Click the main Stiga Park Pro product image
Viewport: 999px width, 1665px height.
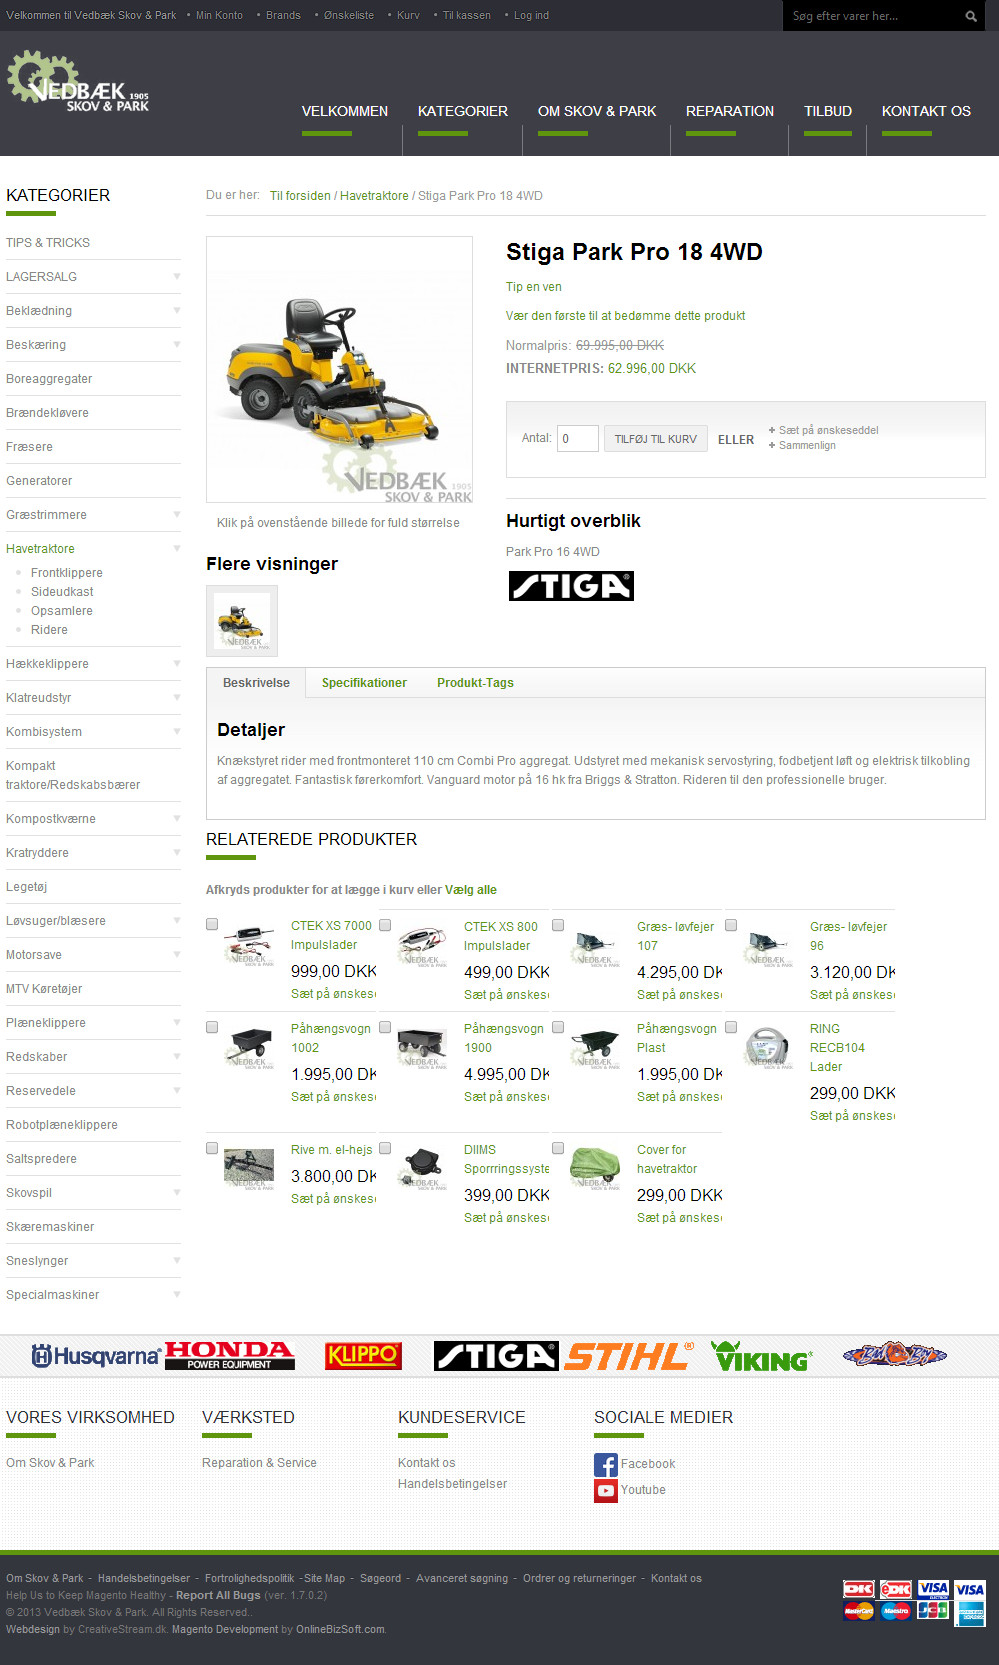tap(340, 369)
